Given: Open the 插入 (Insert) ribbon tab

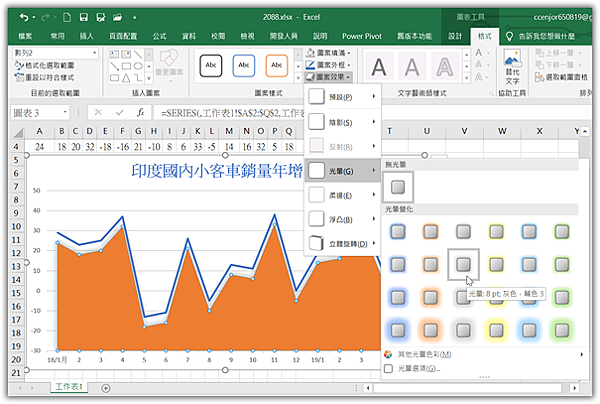Looking at the screenshot, I should coord(87,35).
